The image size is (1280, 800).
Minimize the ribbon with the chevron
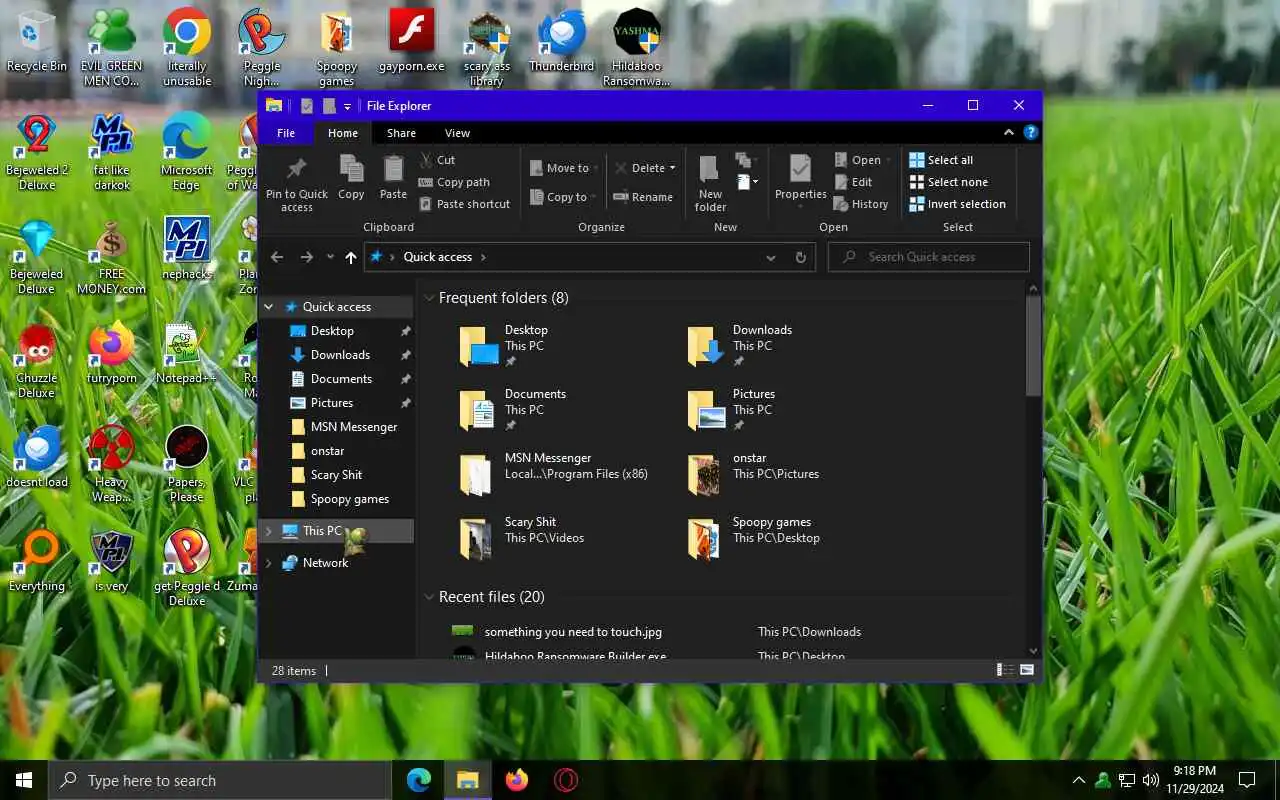[x=1009, y=132]
